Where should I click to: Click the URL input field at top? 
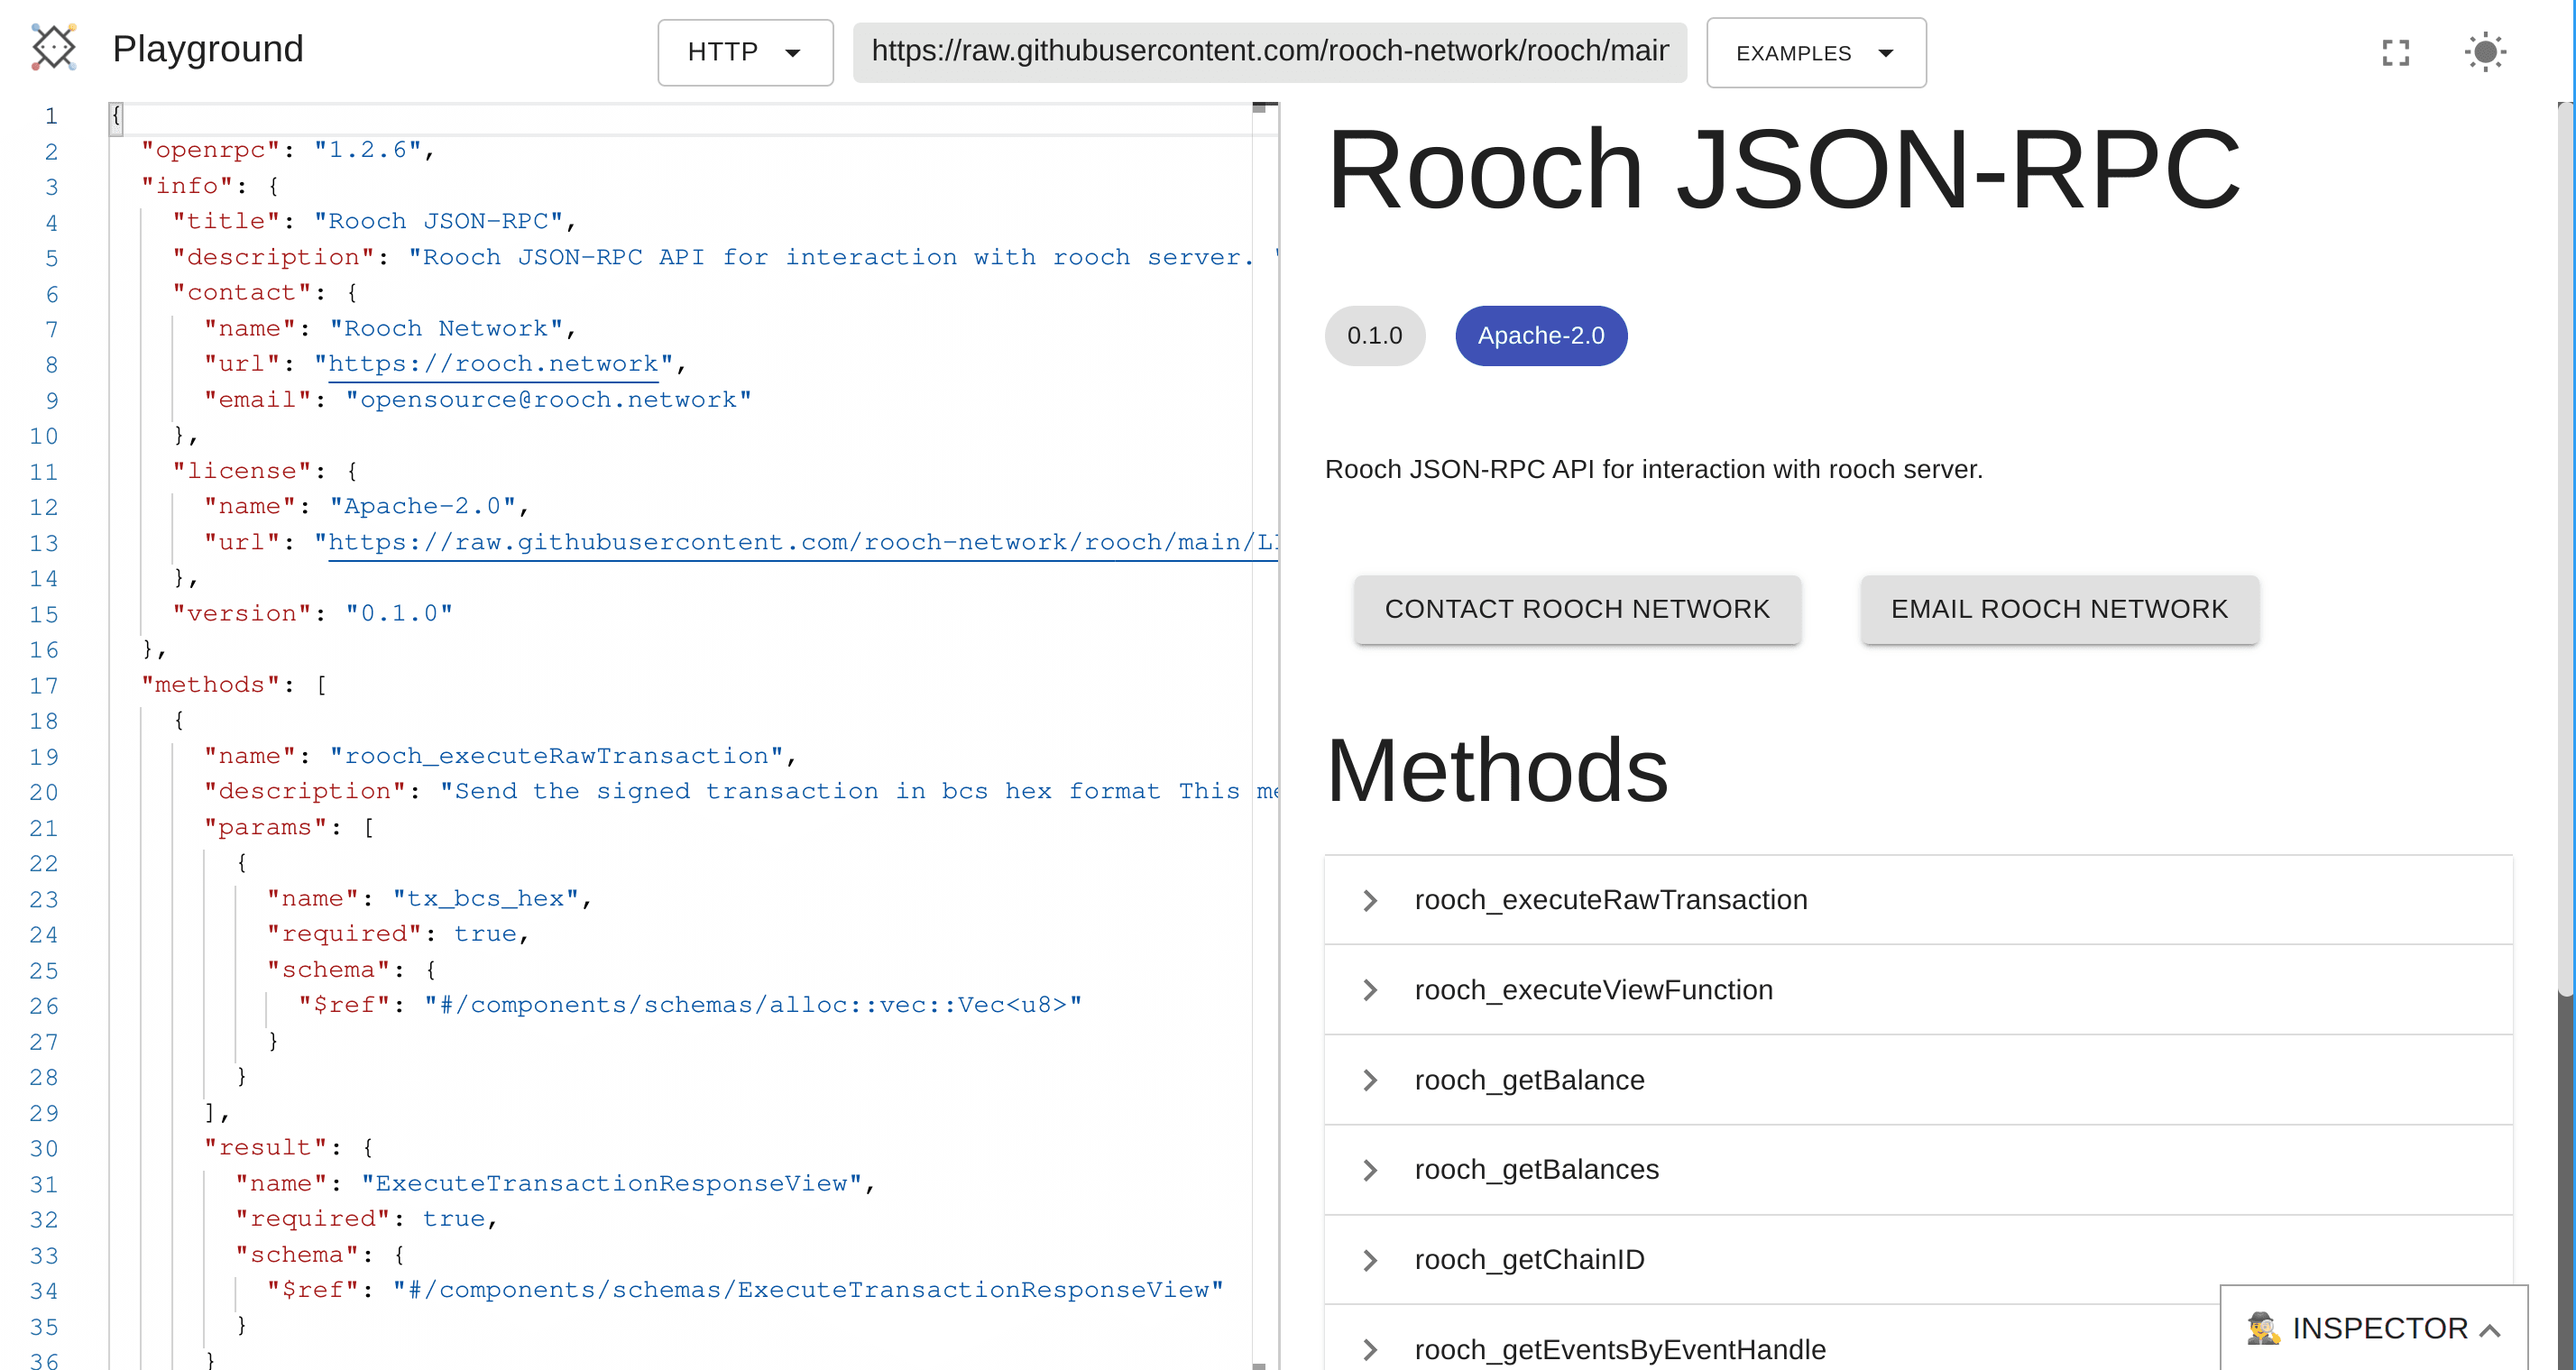(x=1261, y=53)
